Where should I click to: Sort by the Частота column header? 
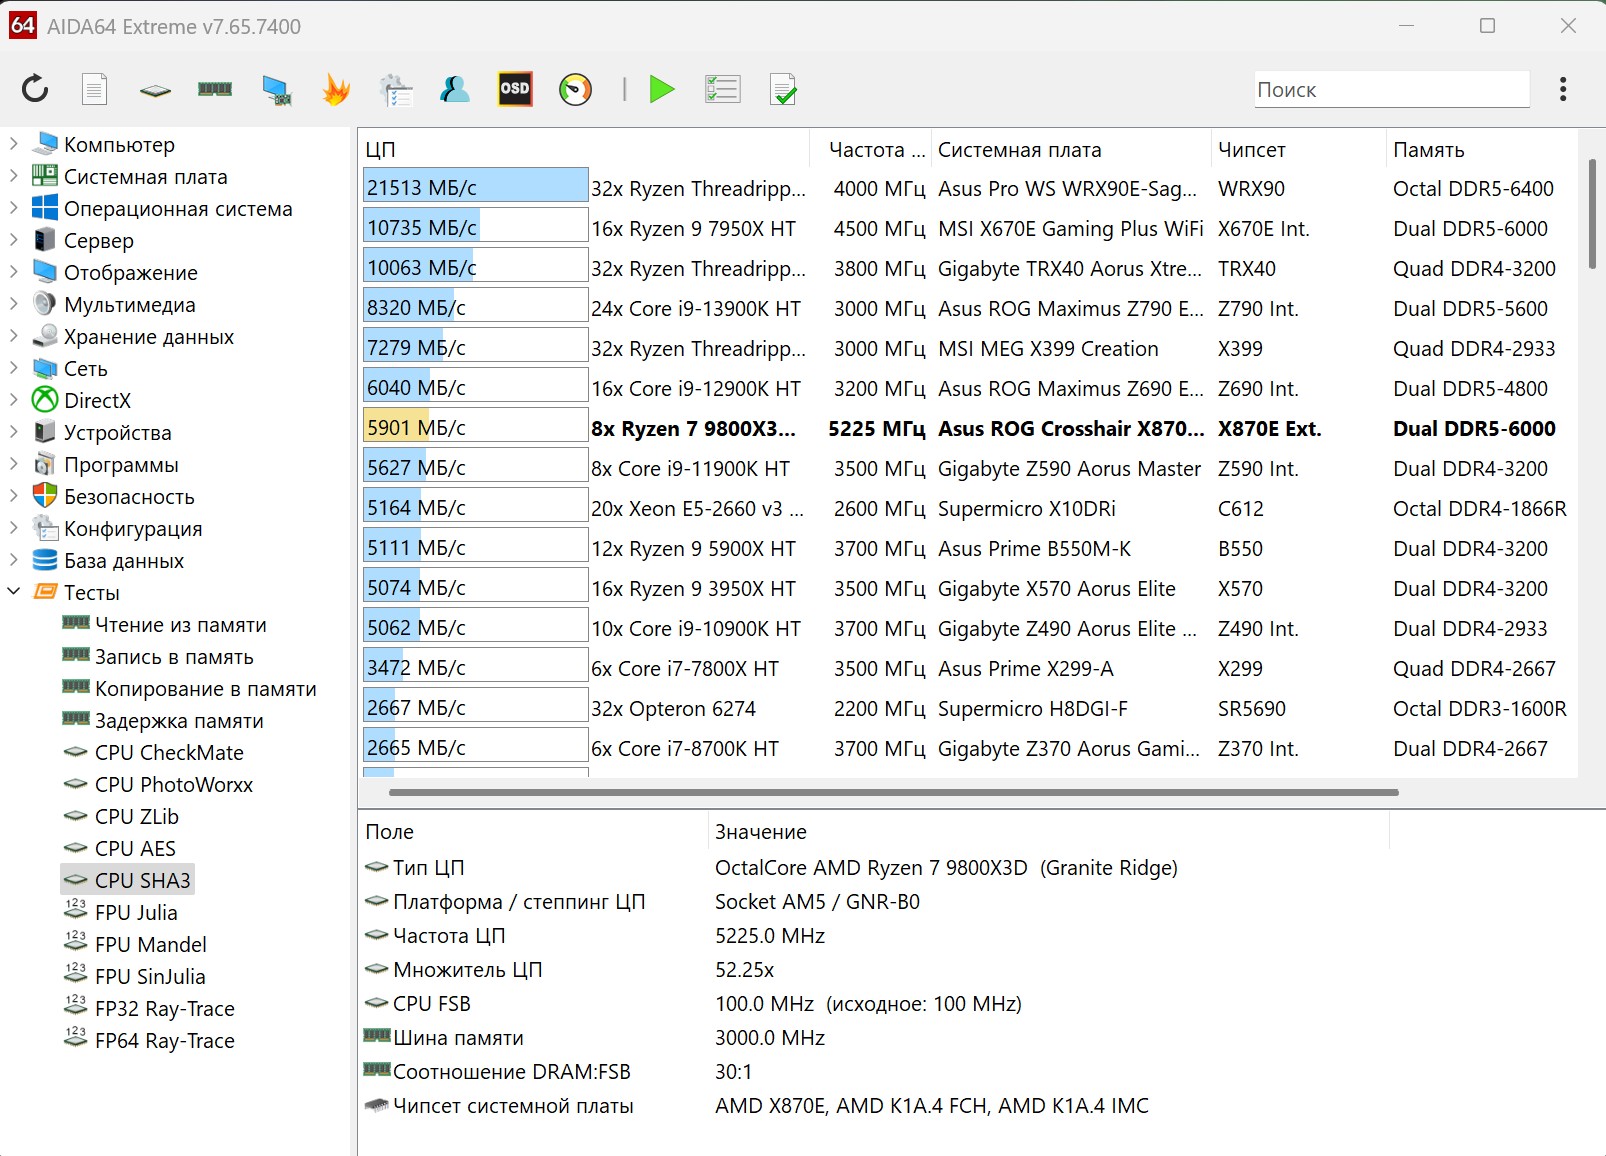tap(870, 150)
